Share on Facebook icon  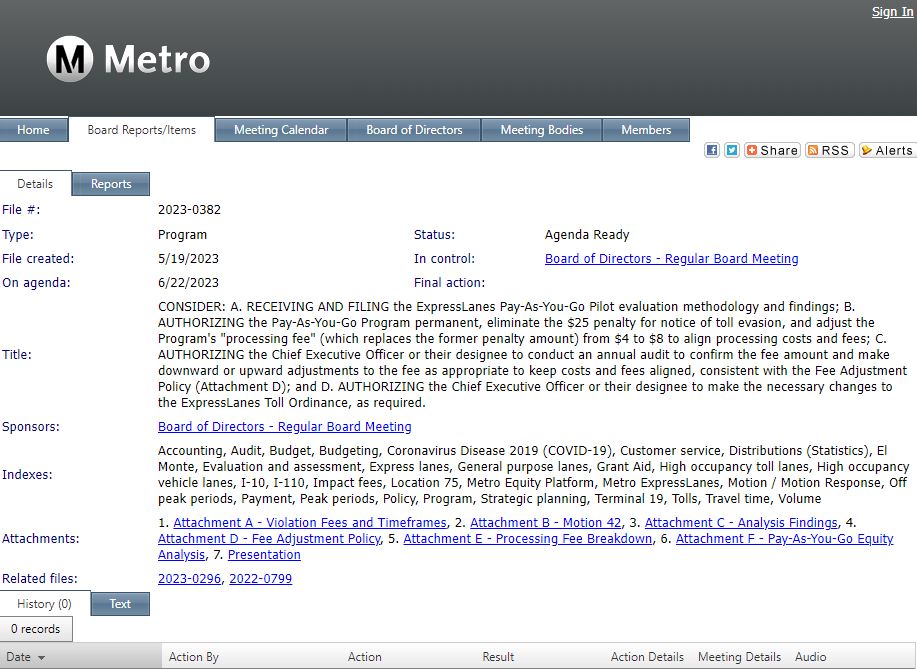point(711,150)
